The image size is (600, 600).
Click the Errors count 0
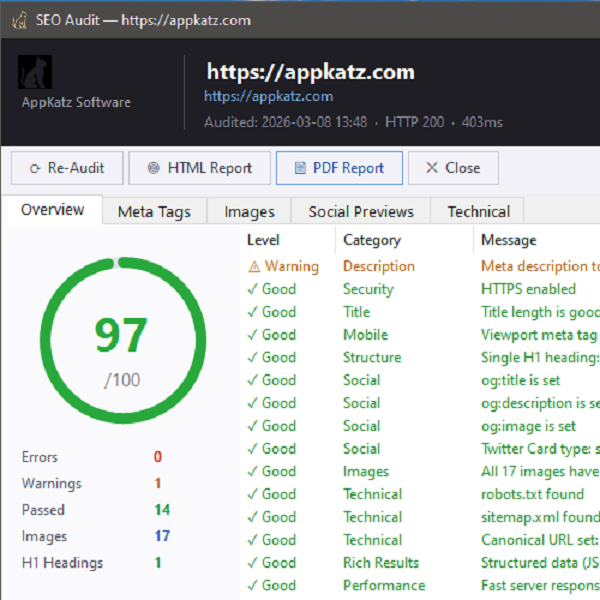point(158,457)
